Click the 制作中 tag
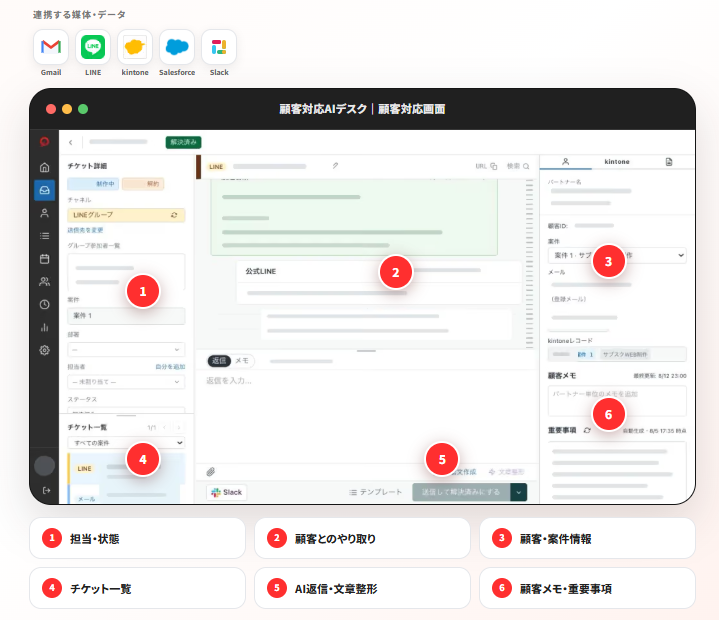Image resolution: width=719 pixels, height=620 pixels. click(x=94, y=184)
